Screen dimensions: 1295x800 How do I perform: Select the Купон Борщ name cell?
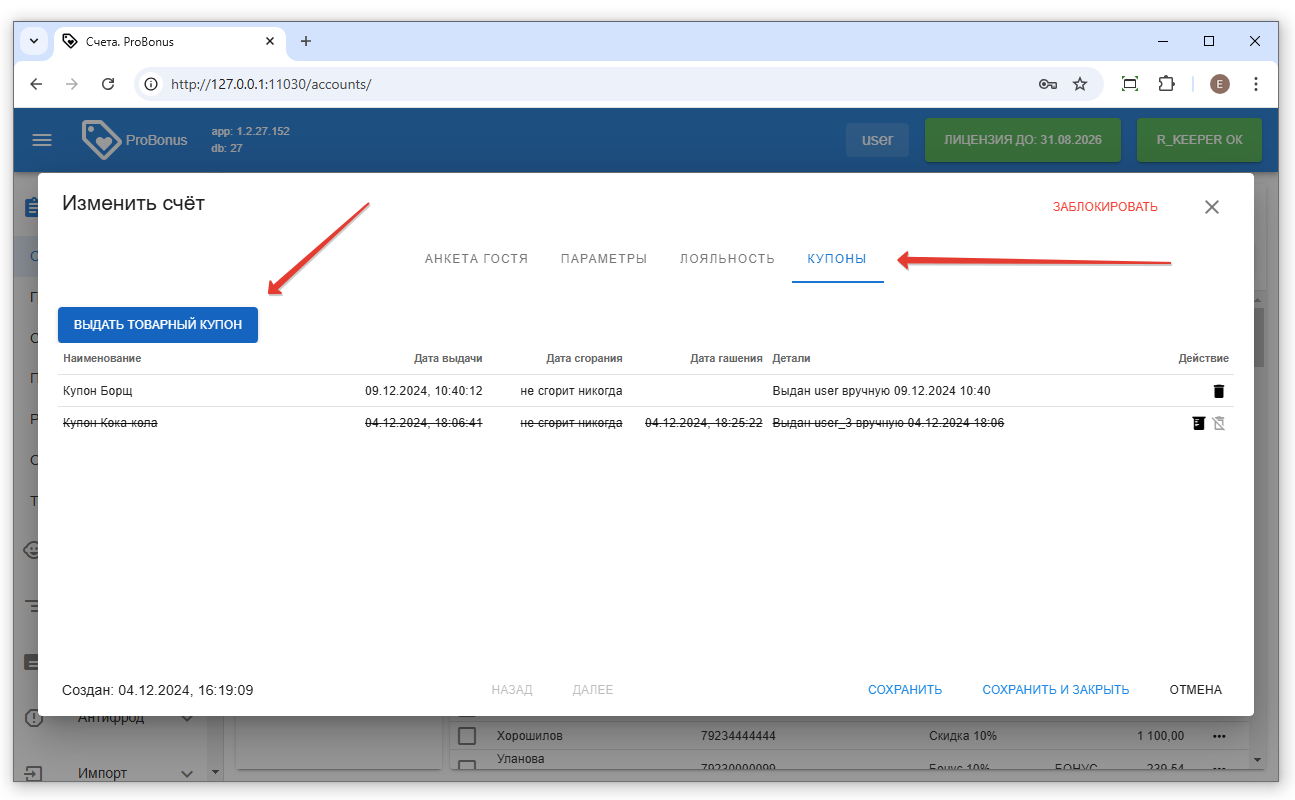97,391
